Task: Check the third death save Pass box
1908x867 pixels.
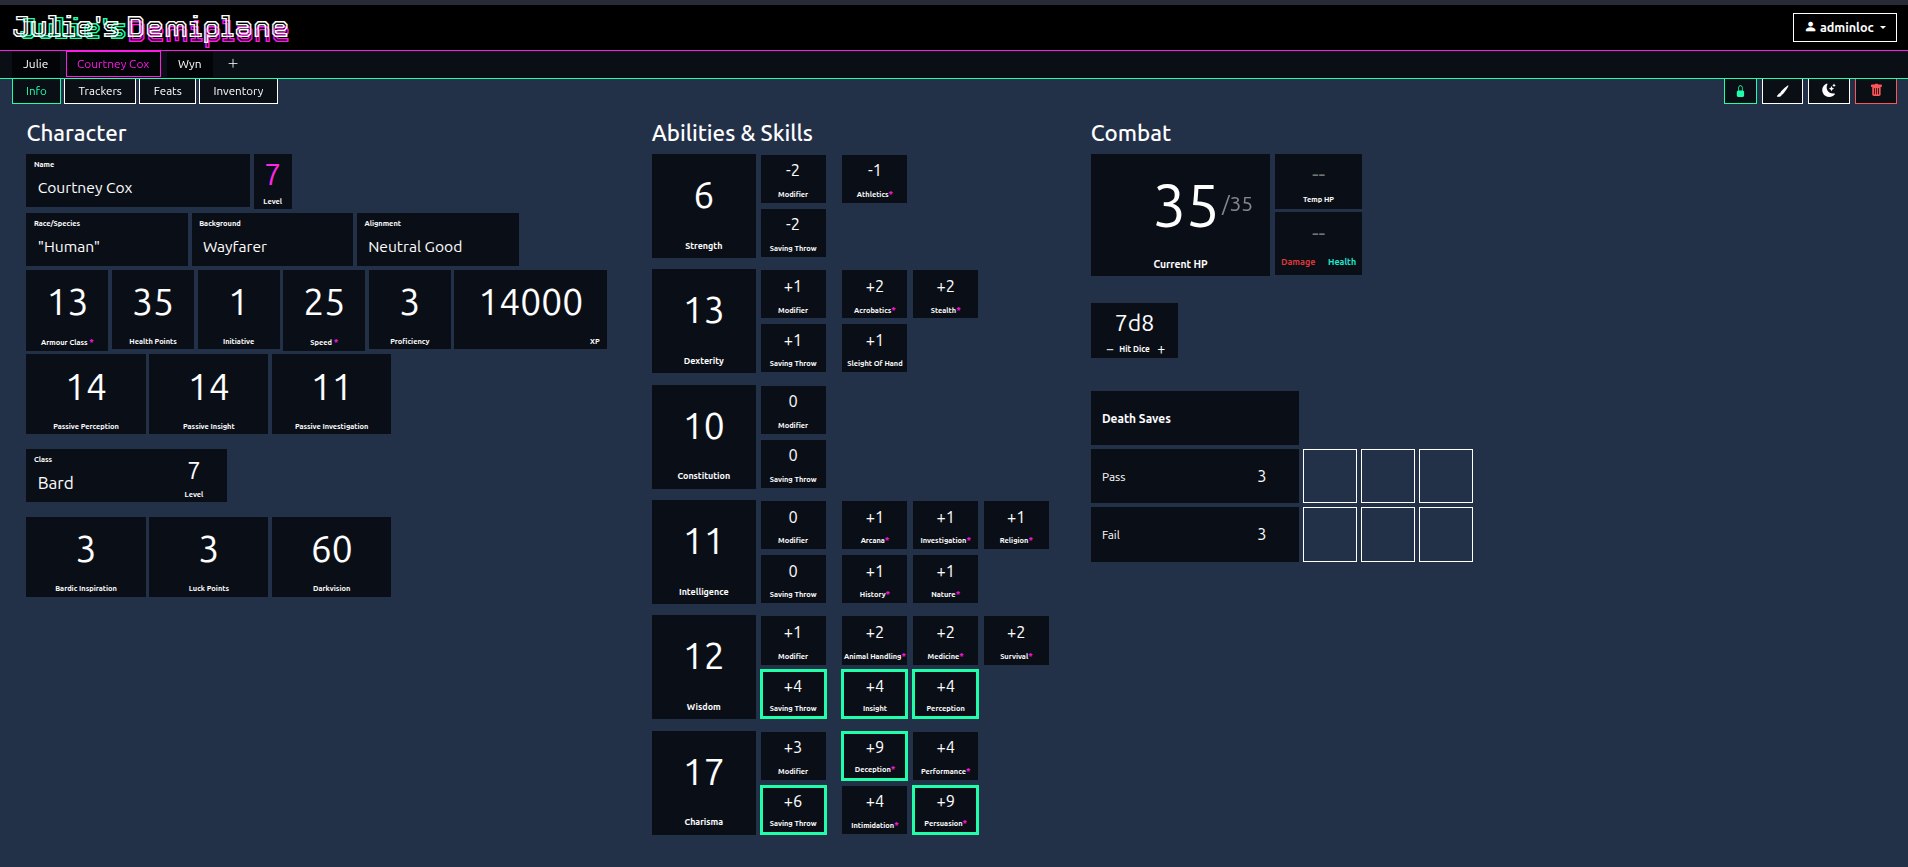Action: click(1446, 476)
